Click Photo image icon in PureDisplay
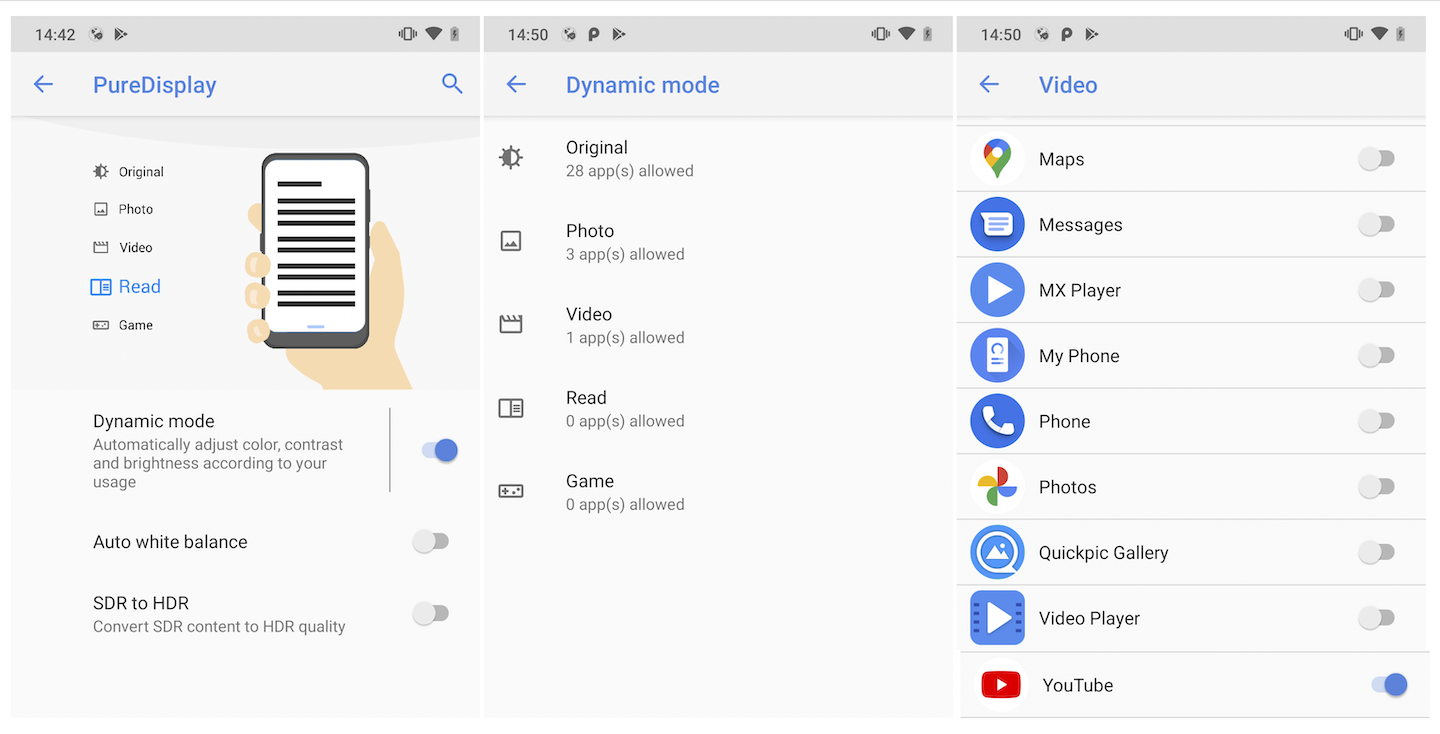The image size is (1440, 734). pyautogui.click(x=101, y=209)
